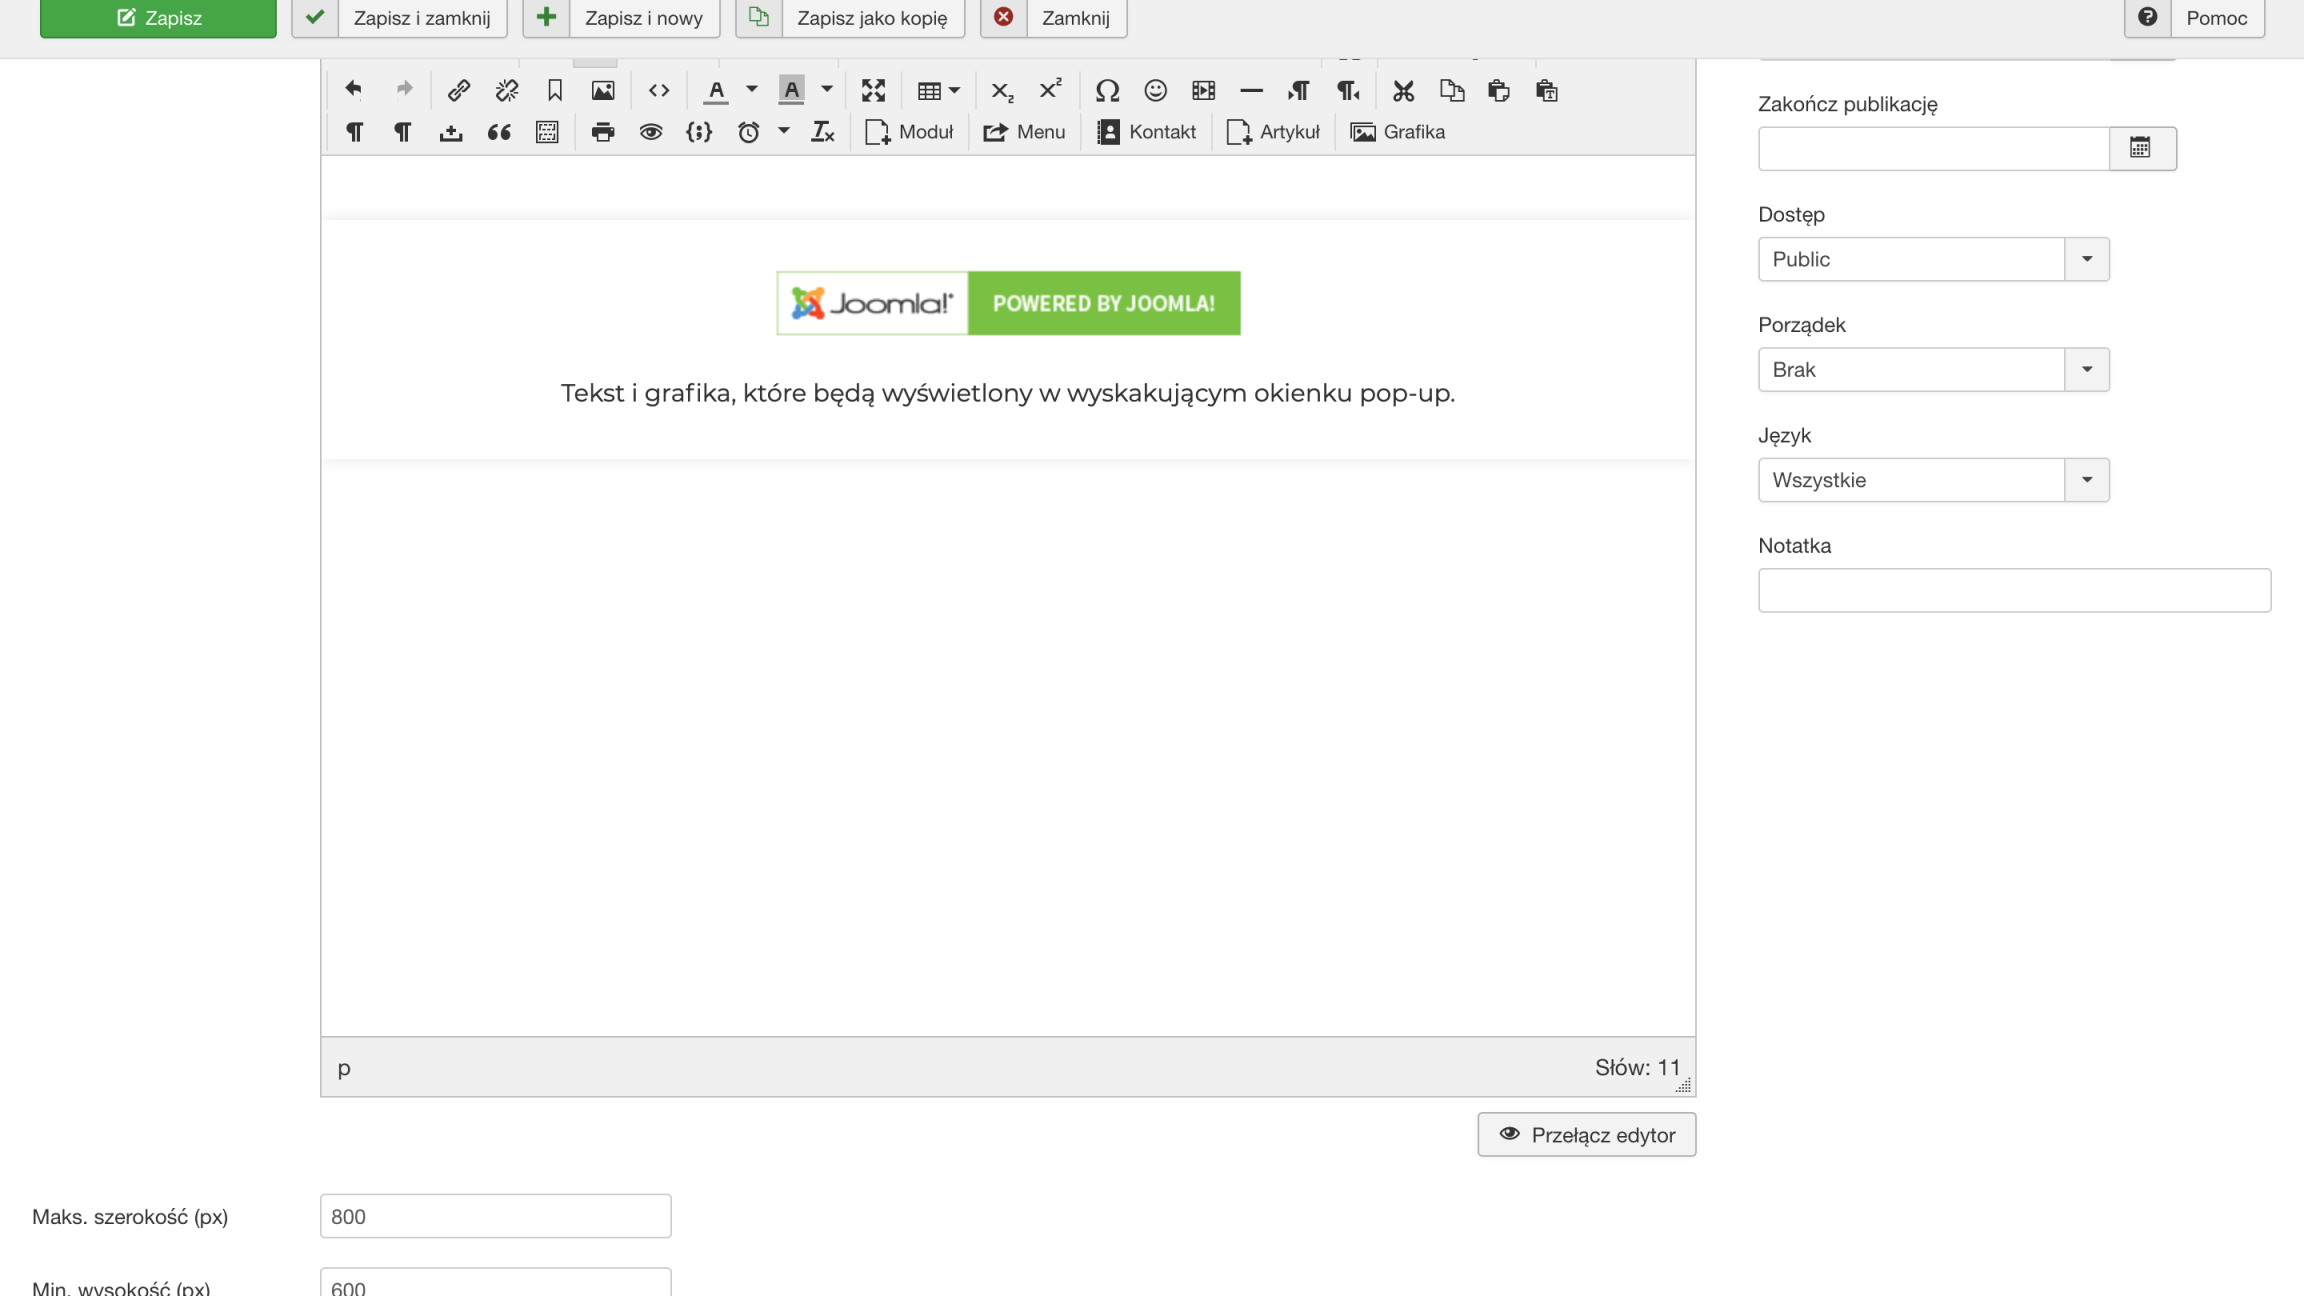Open the emoticons smiley icon
Screen dimensions: 2304x1296
(x=1155, y=90)
